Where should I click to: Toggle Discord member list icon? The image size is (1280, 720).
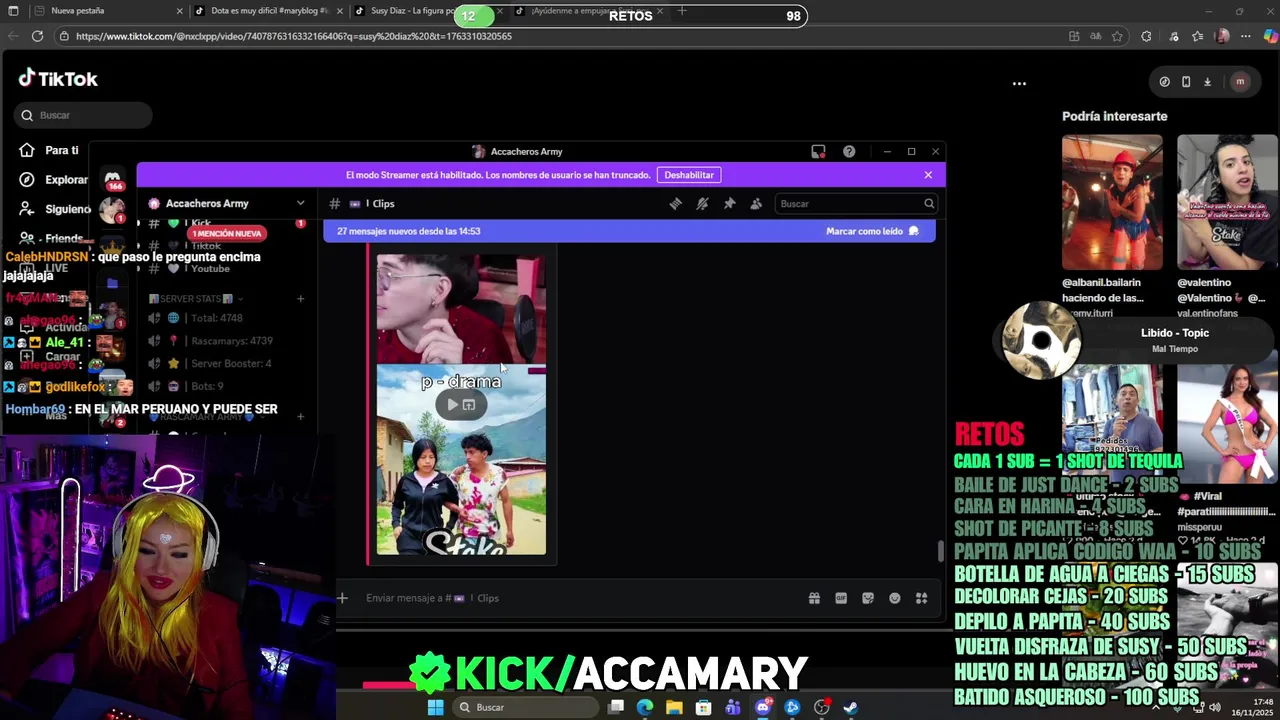tap(756, 204)
